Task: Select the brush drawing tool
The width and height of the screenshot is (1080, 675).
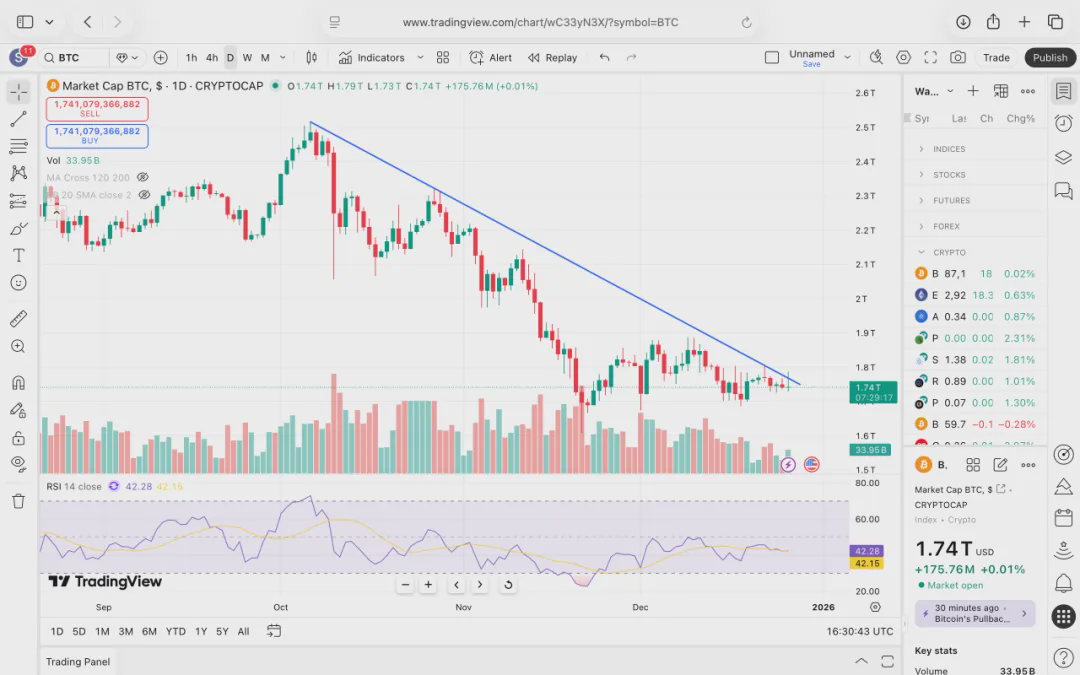Action: [x=18, y=228]
